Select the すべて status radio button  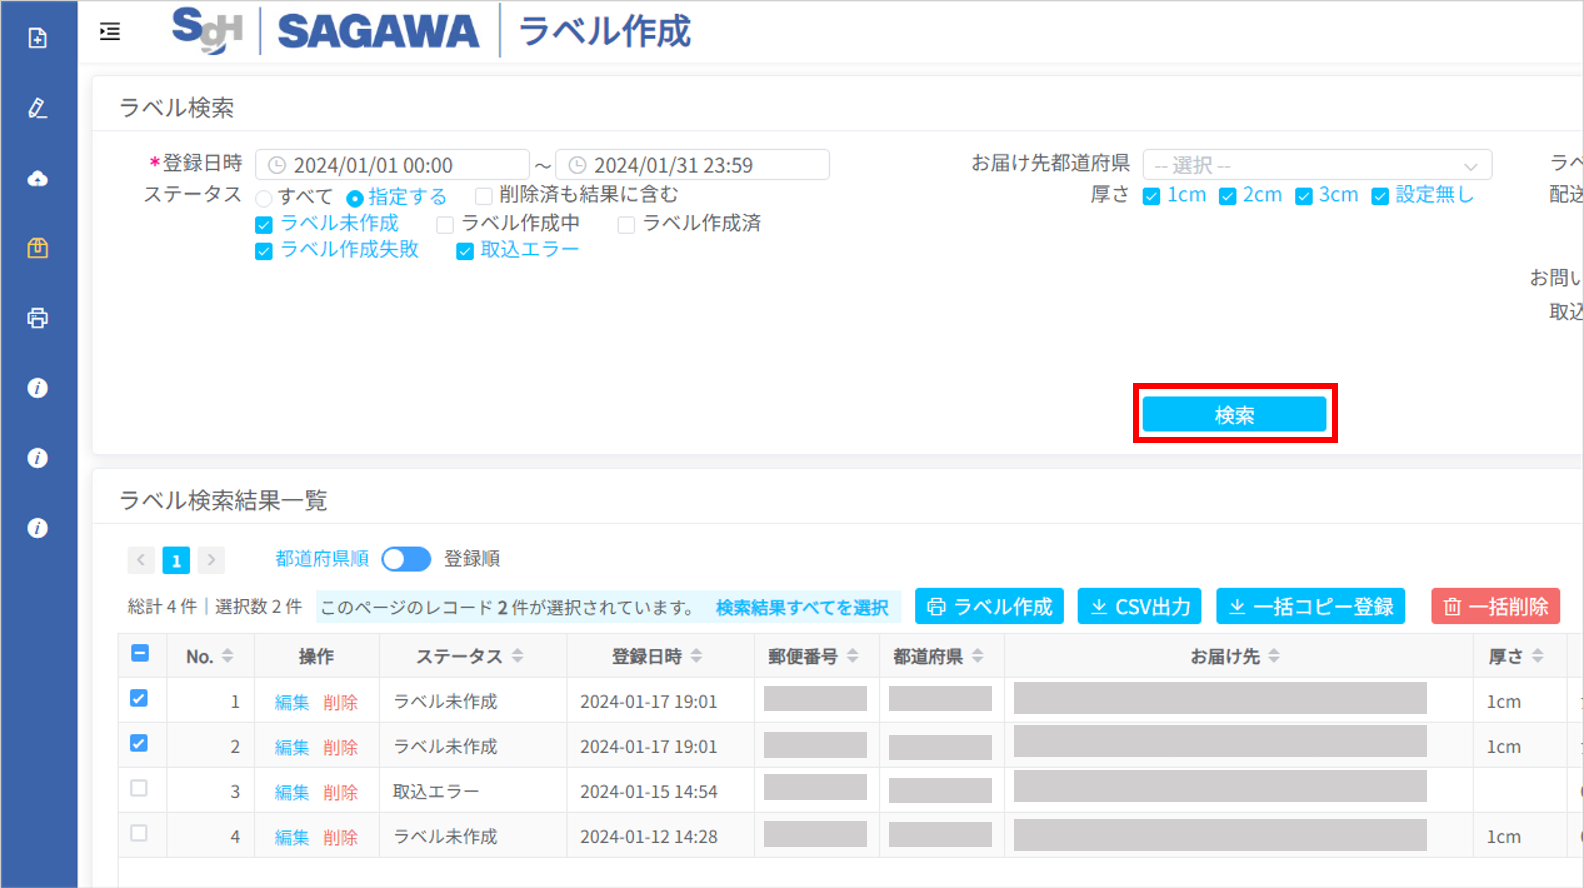264,198
